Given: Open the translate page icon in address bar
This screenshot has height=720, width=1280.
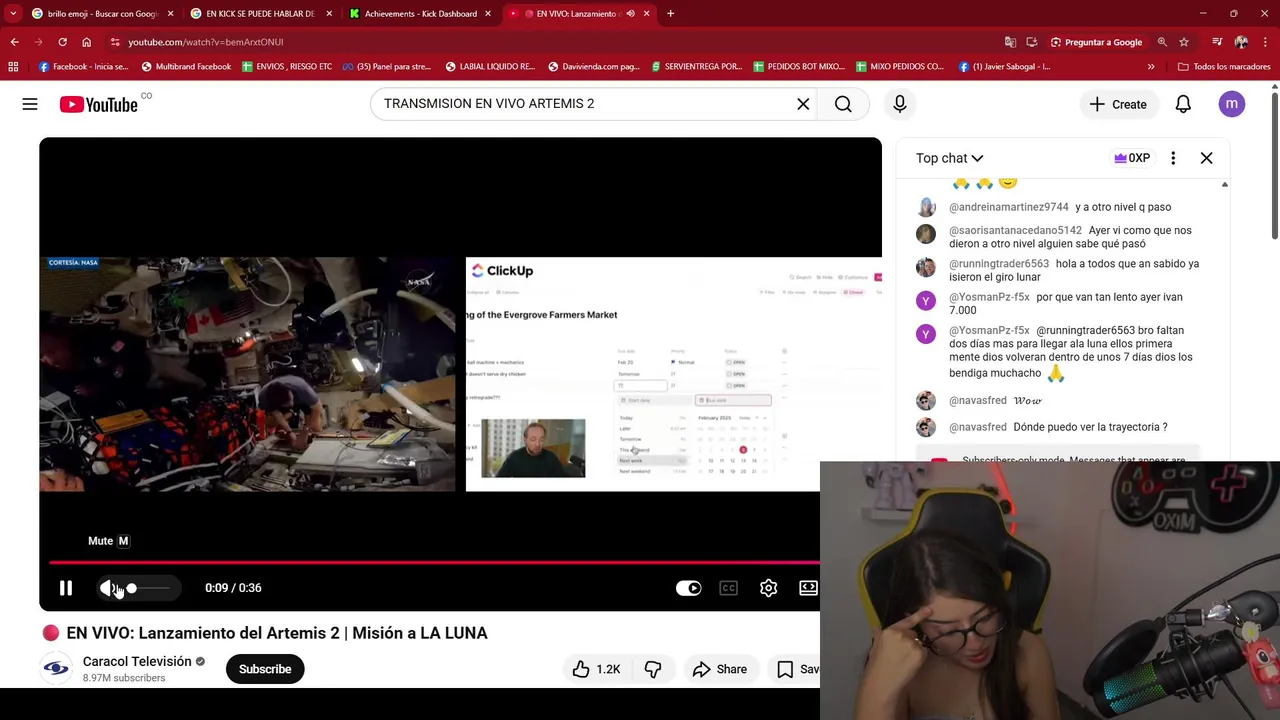Looking at the screenshot, I should (x=1010, y=42).
